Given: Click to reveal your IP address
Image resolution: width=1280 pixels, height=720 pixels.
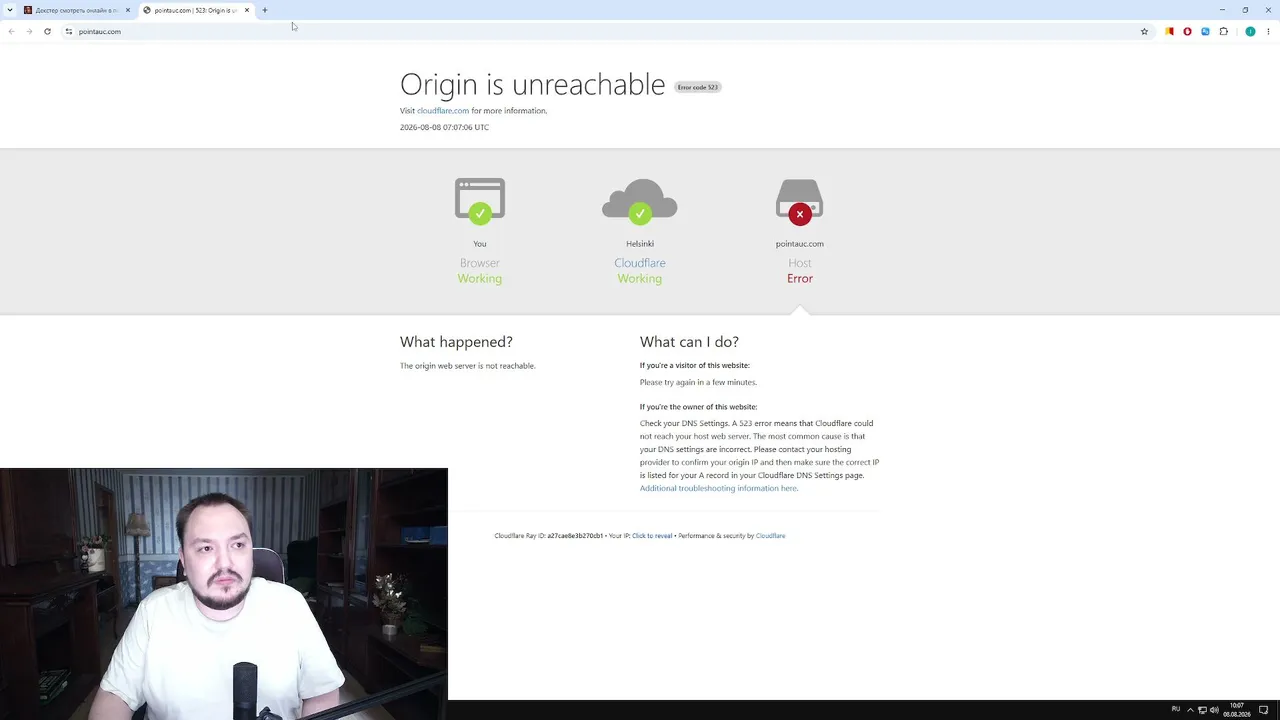Looking at the screenshot, I should point(652,536).
